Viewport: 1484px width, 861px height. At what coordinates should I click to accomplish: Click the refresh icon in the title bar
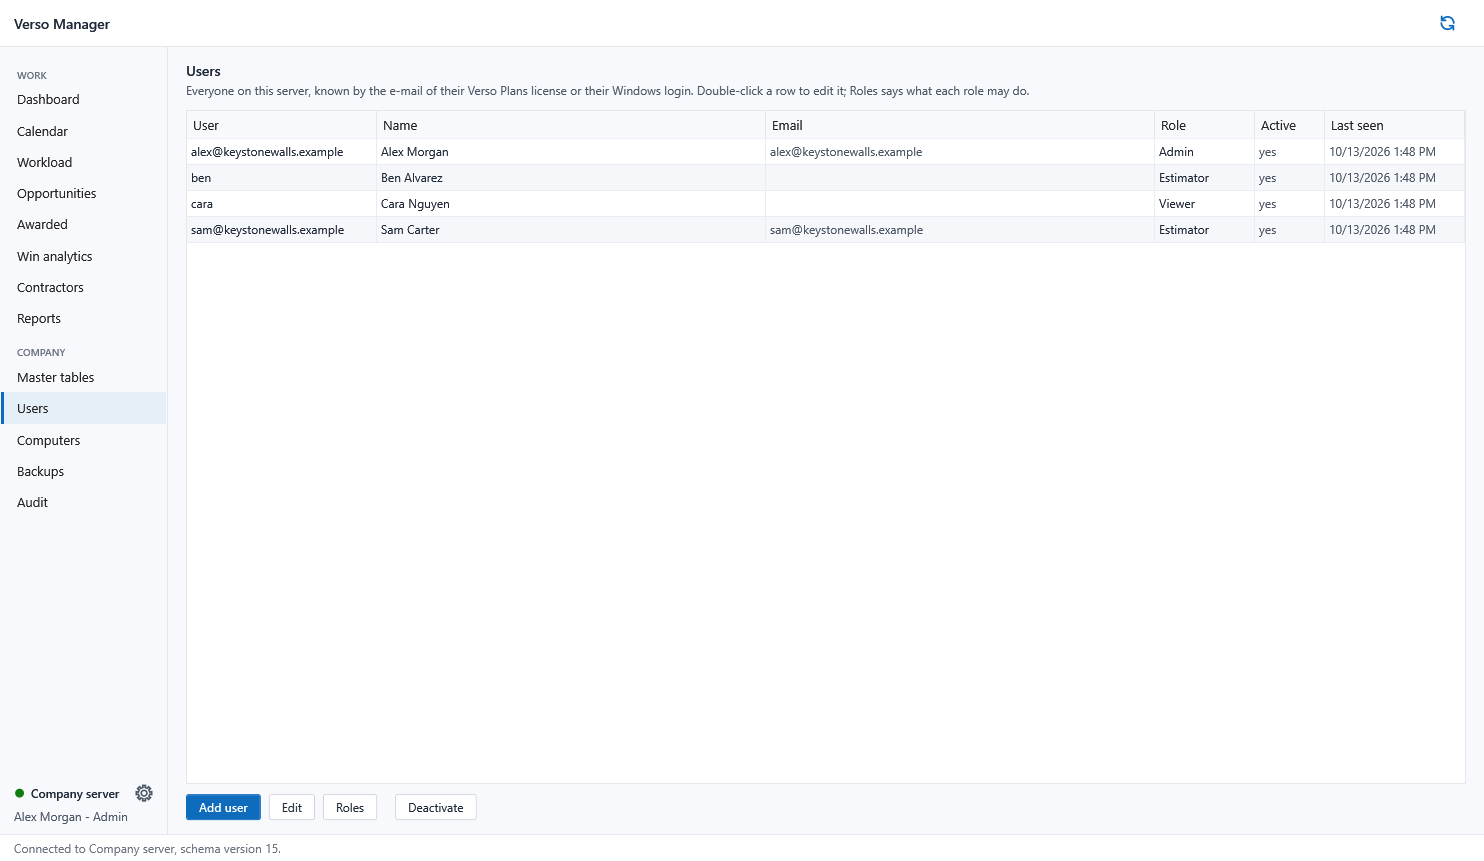point(1447,23)
